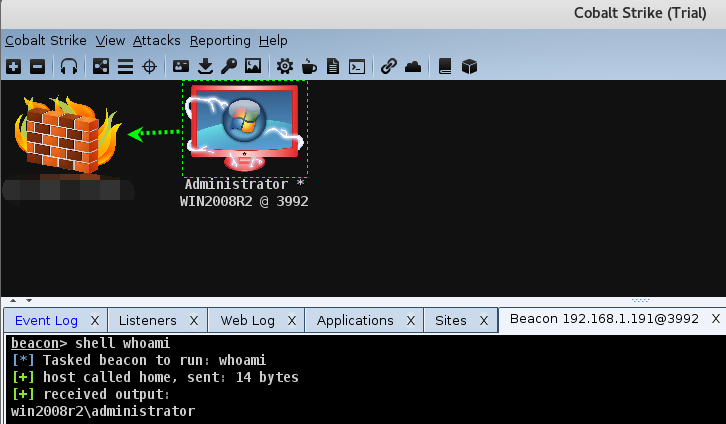
Task: Click the document macro icon
Action: (x=333, y=67)
